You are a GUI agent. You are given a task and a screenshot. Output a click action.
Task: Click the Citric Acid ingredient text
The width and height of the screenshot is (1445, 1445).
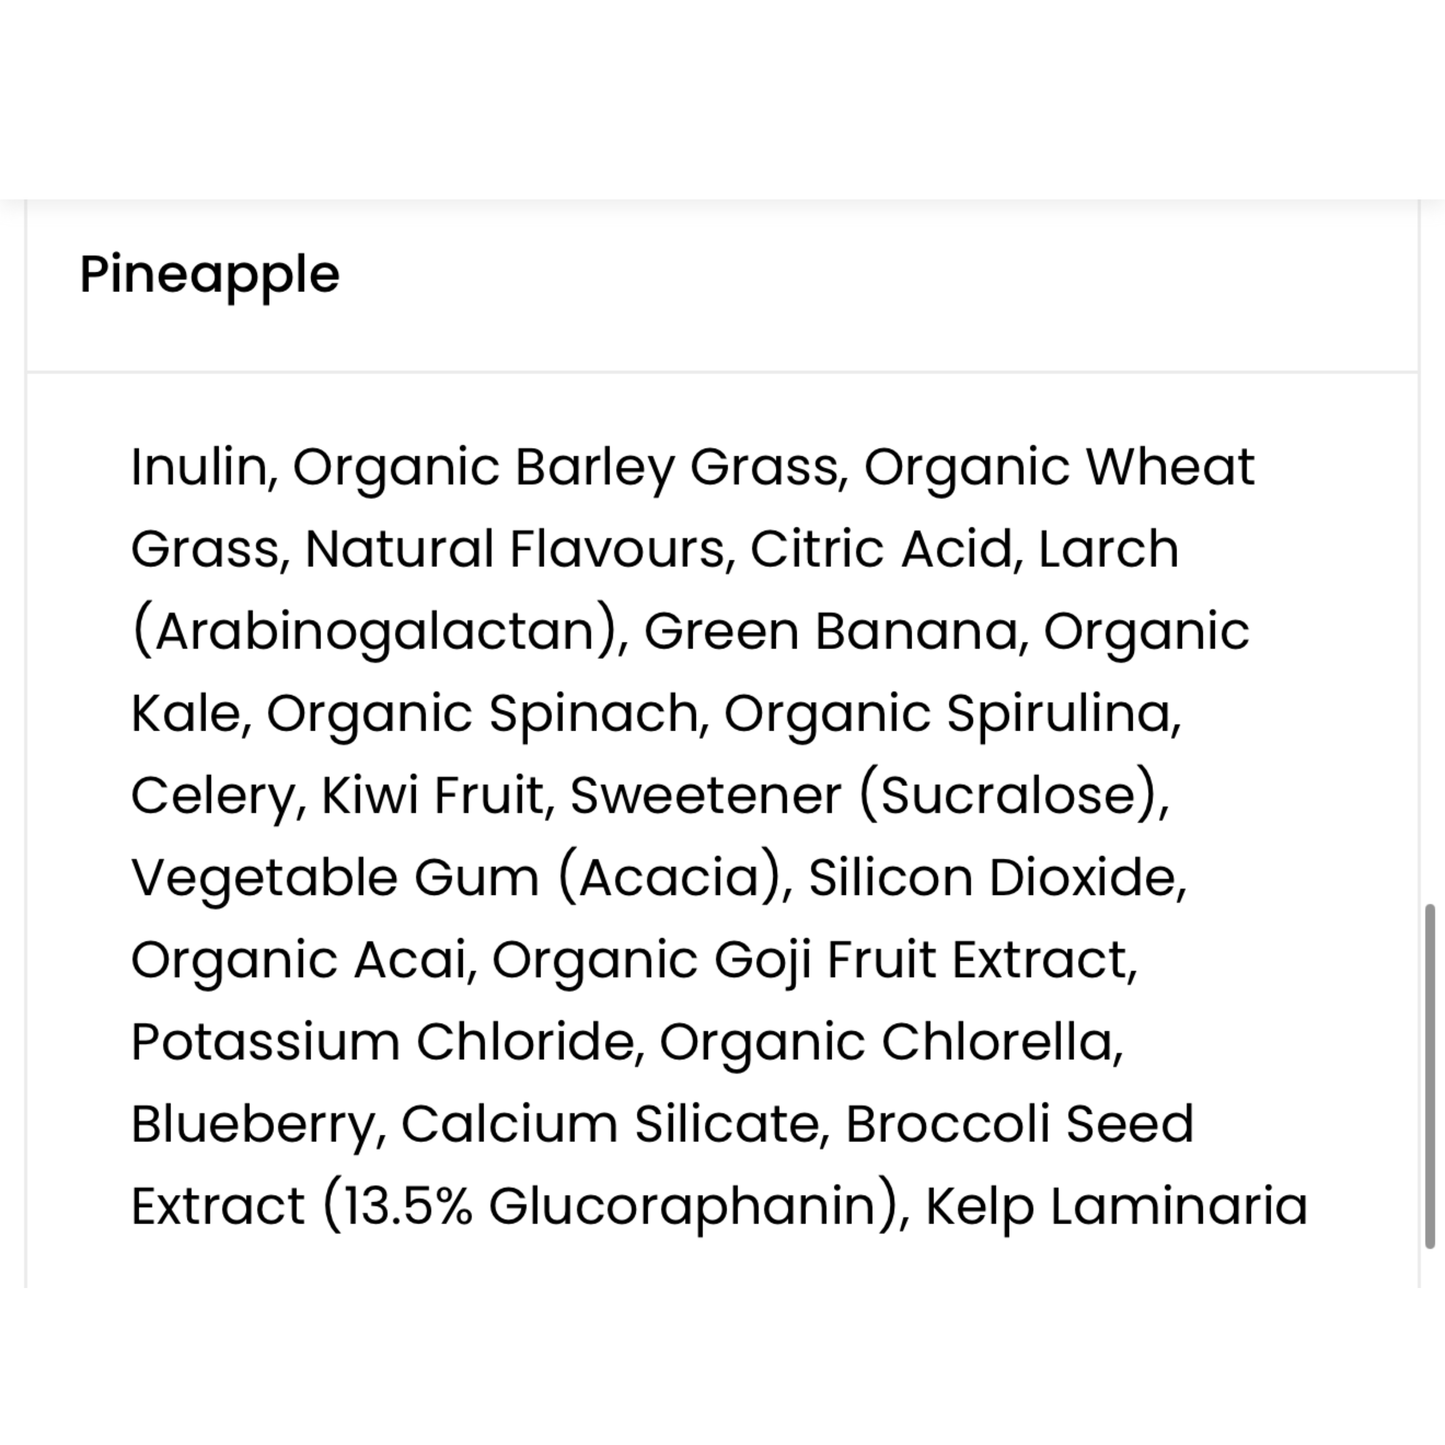pyautogui.click(x=880, y=549)
